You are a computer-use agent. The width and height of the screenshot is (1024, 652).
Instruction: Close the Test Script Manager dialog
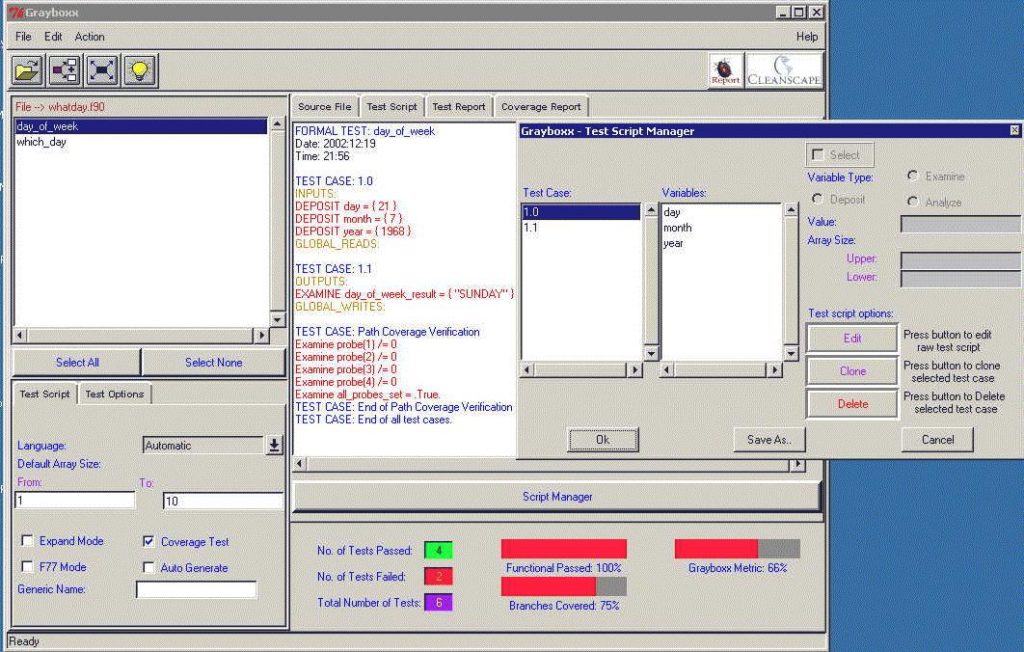[x=1014, y=131]
